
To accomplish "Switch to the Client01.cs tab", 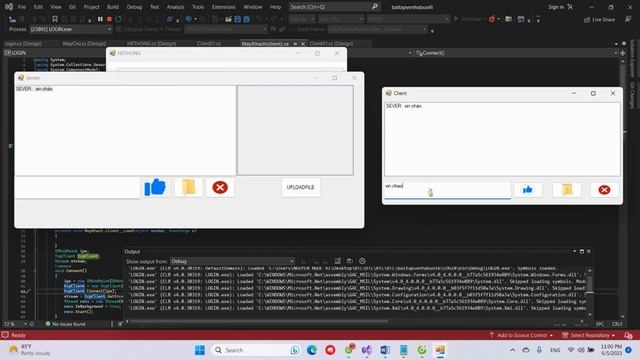I will click(209, 43).
